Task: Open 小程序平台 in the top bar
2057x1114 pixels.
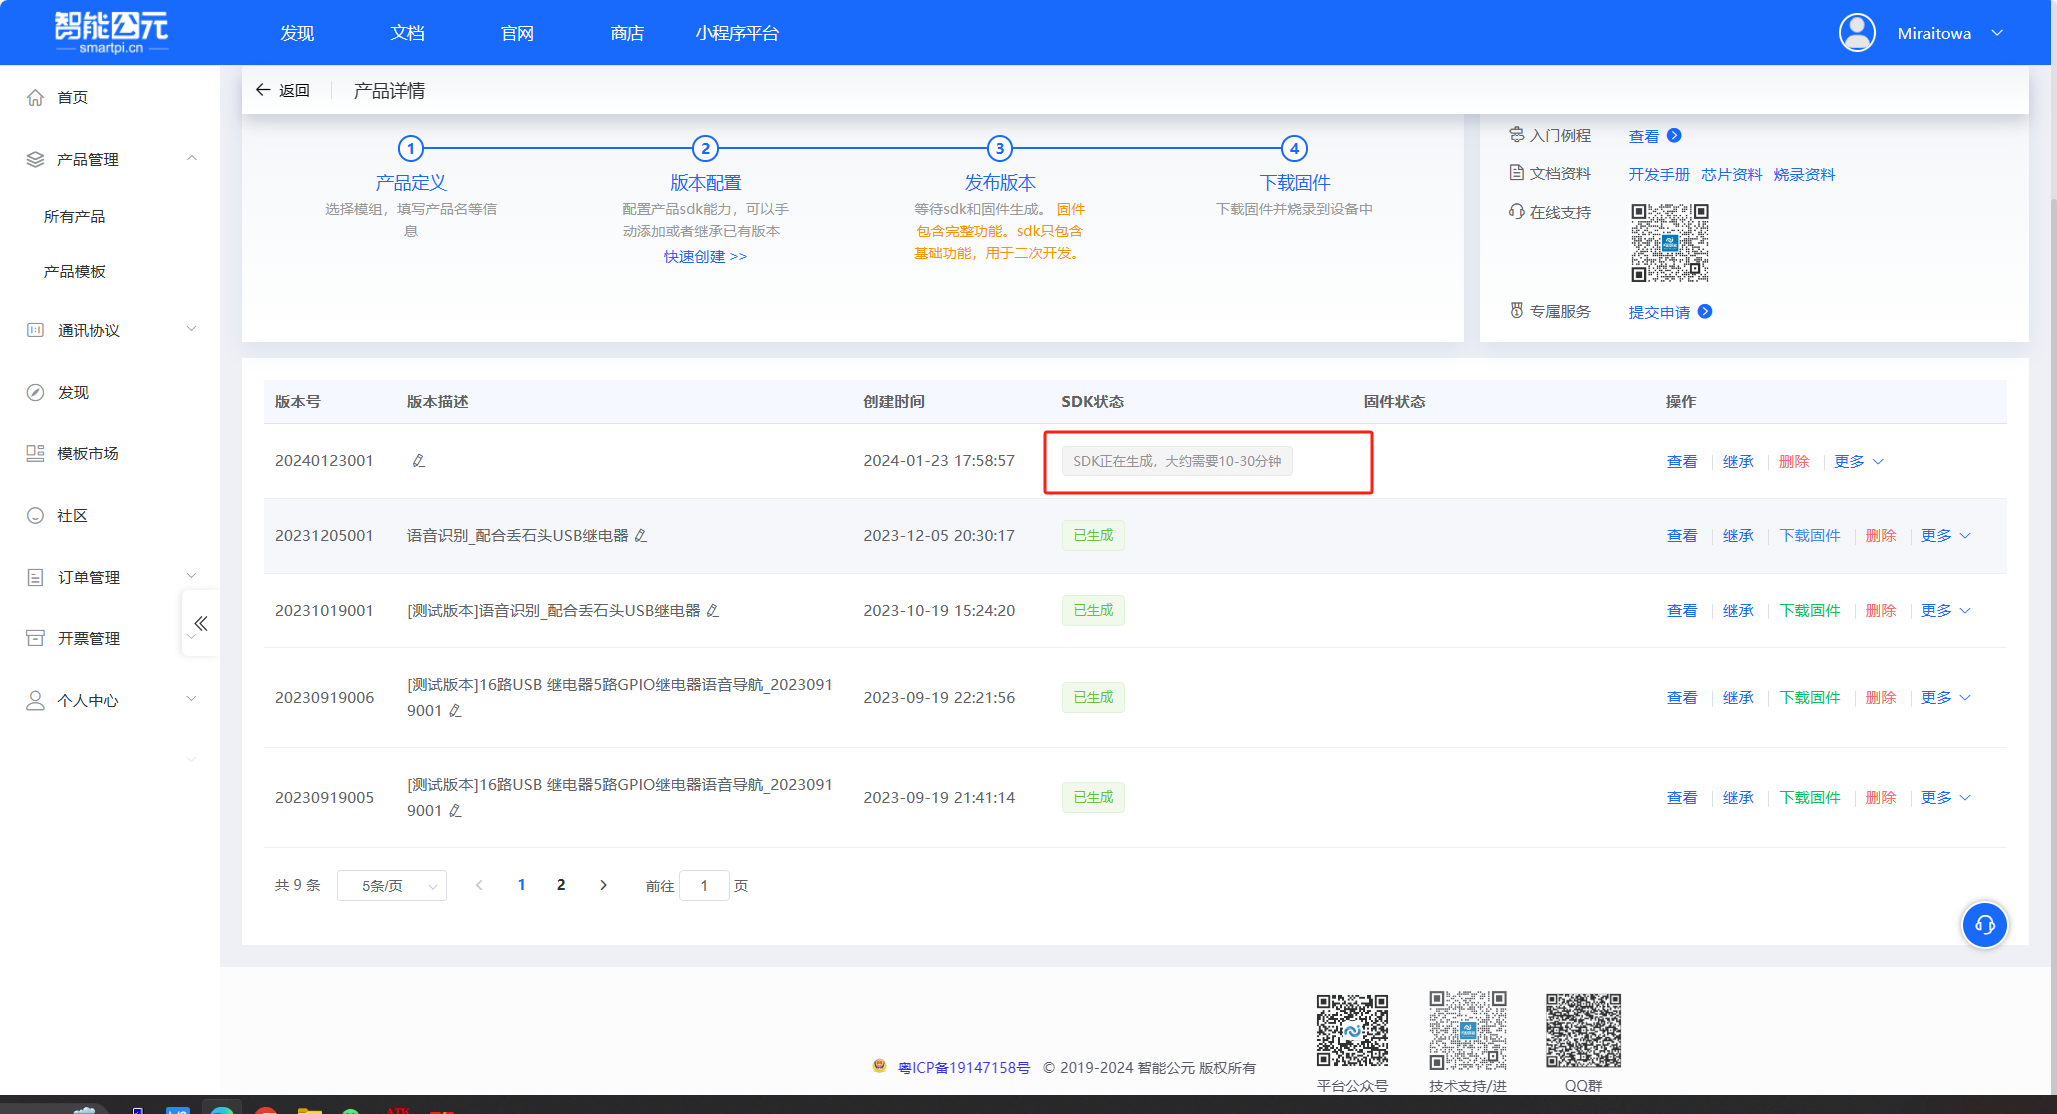Action: coord(737,33)
